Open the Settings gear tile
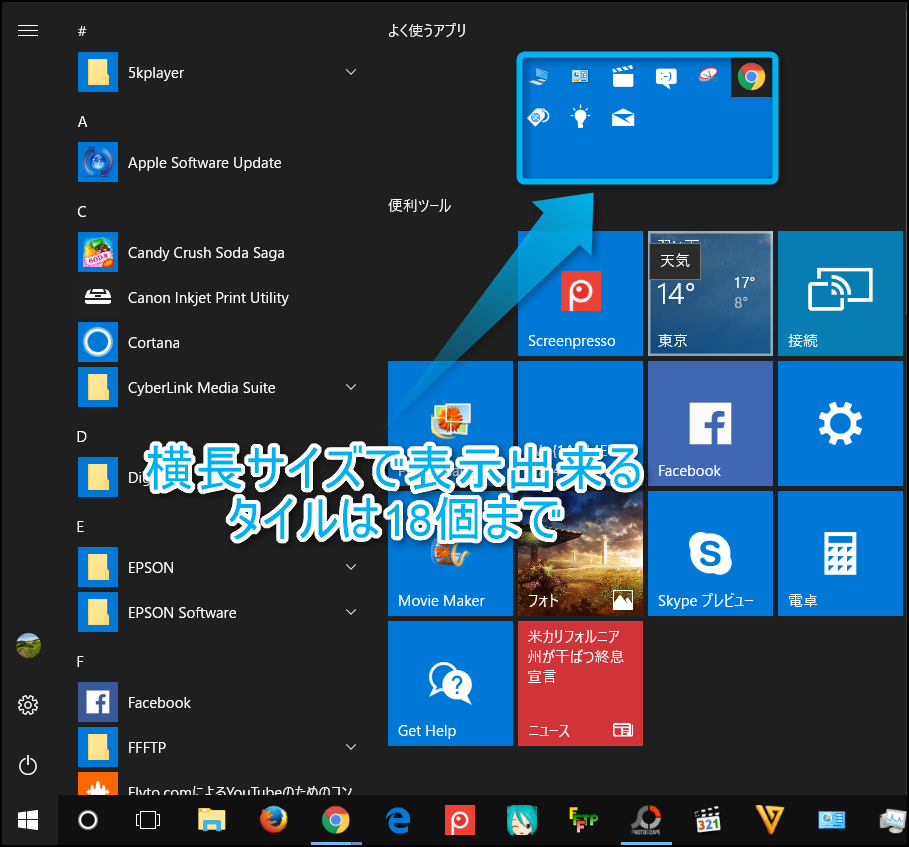The height and width of the screenshot is (847, 909). coord(840,423)
